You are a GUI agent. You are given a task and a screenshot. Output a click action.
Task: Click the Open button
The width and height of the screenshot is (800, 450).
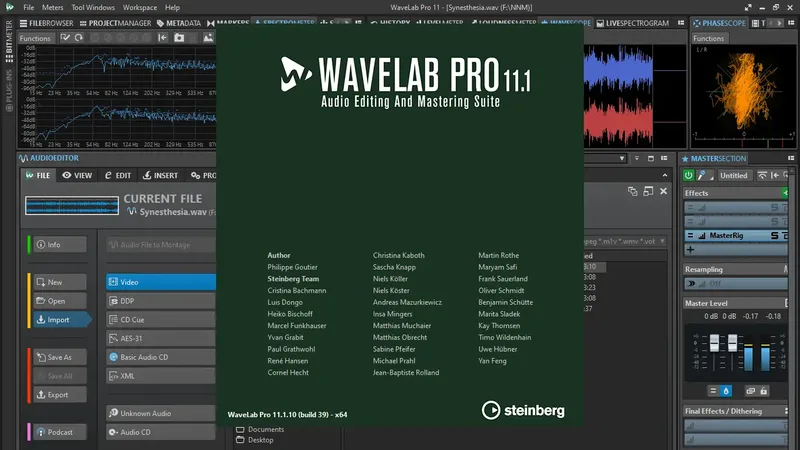(x=59, y=301)
